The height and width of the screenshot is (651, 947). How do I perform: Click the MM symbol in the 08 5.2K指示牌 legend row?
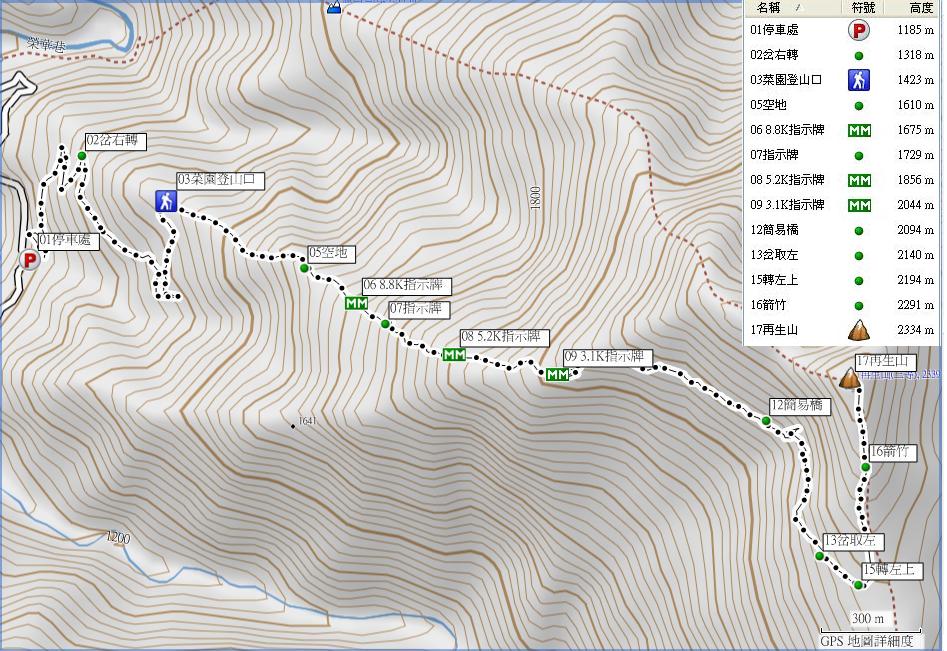(859, 181)
